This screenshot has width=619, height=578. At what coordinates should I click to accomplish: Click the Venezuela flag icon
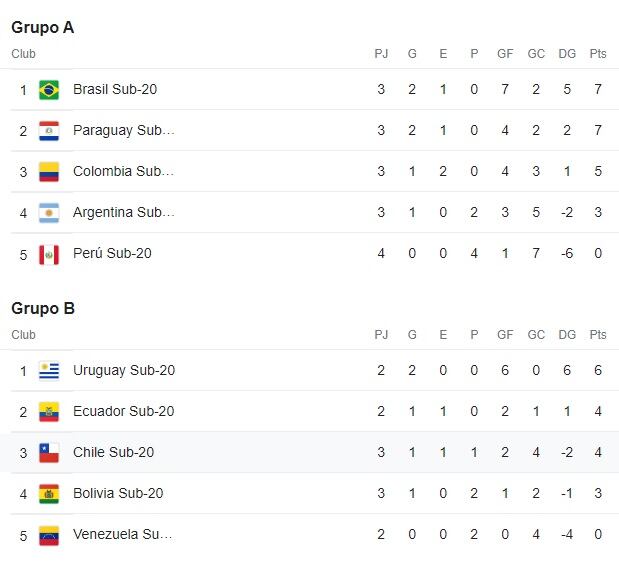coord(49,536)
